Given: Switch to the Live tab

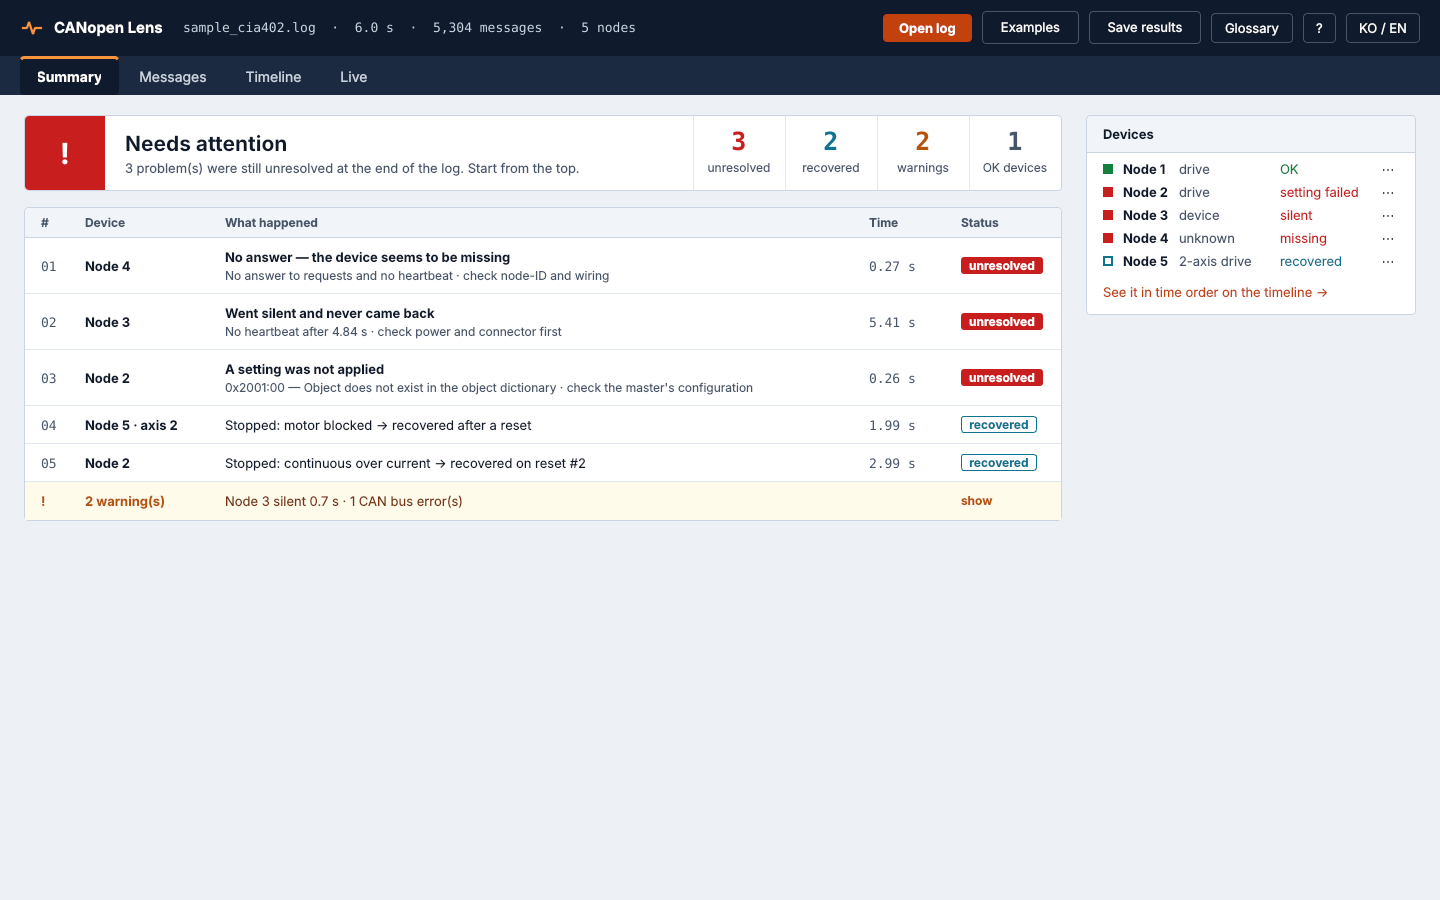Looking at the screenshot, I should [x=353, y=77].
